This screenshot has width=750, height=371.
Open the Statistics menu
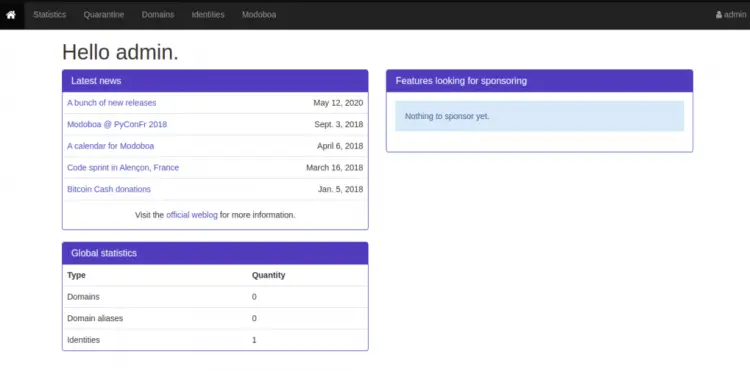click(x=49, y=15)
